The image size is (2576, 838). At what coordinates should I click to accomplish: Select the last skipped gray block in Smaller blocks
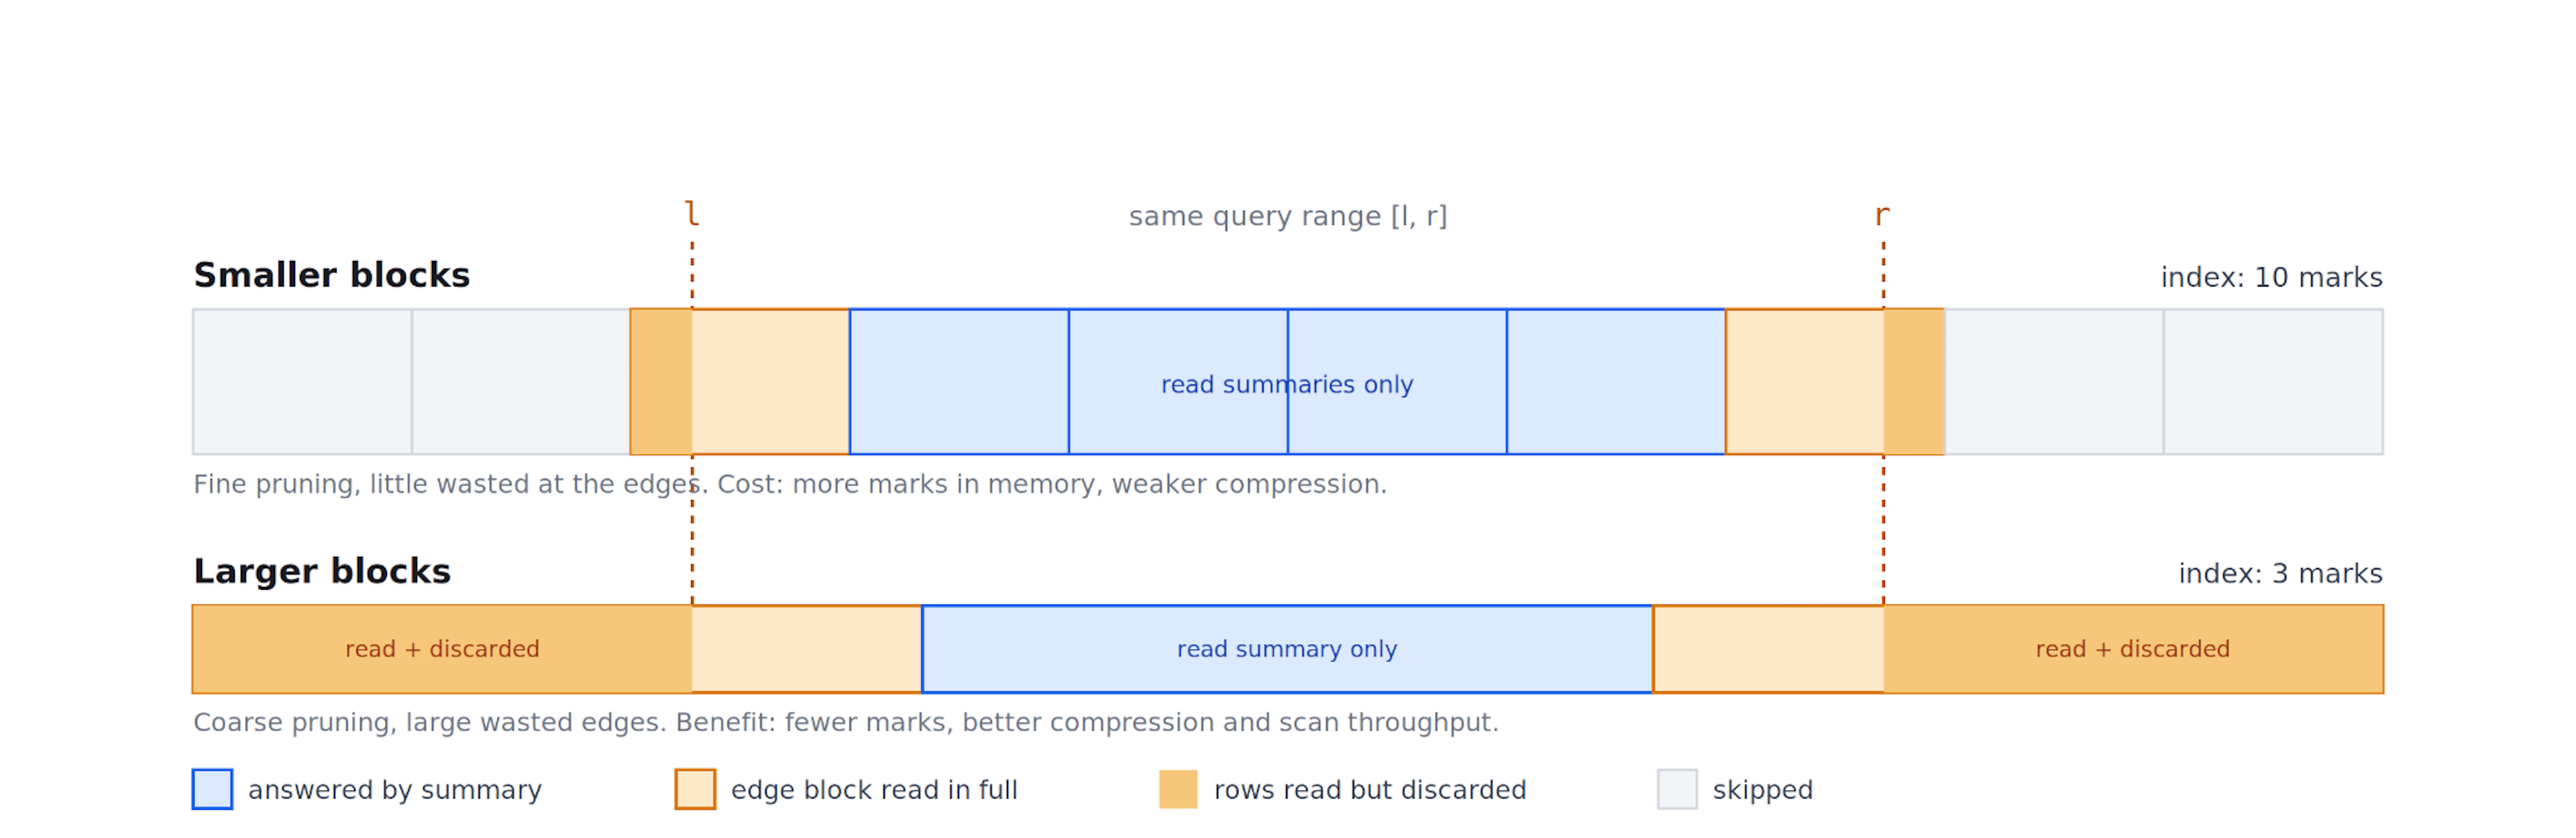[2273, 382]
